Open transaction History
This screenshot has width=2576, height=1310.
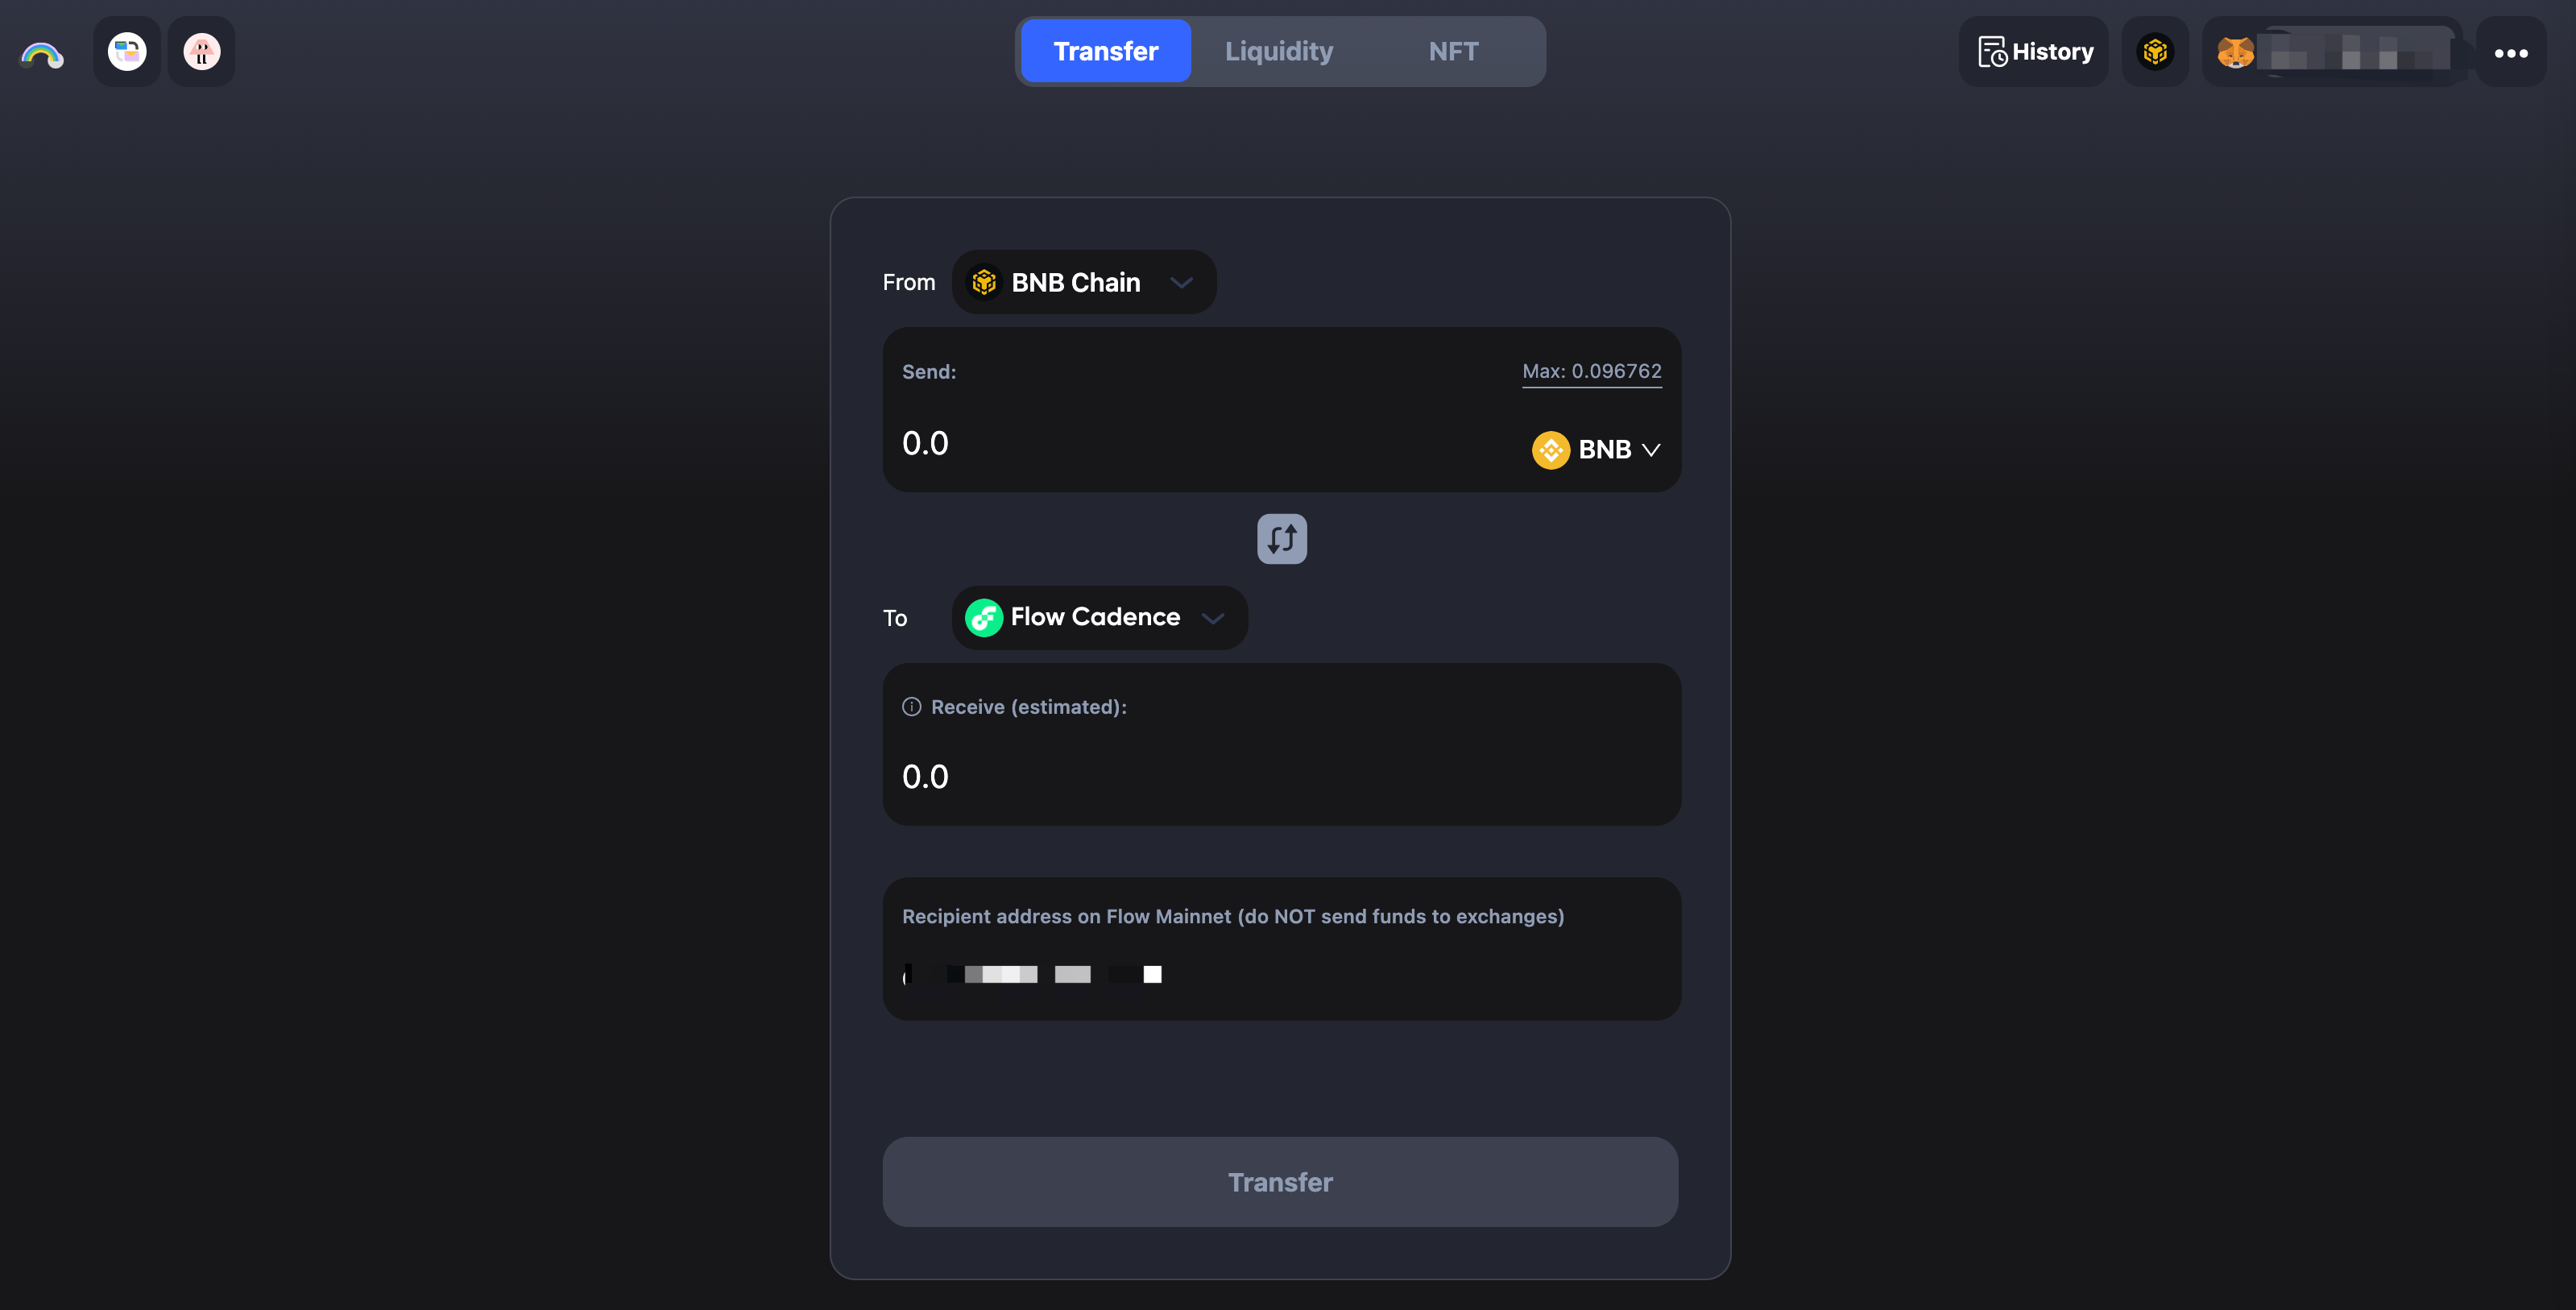[x=2034, y=52]
